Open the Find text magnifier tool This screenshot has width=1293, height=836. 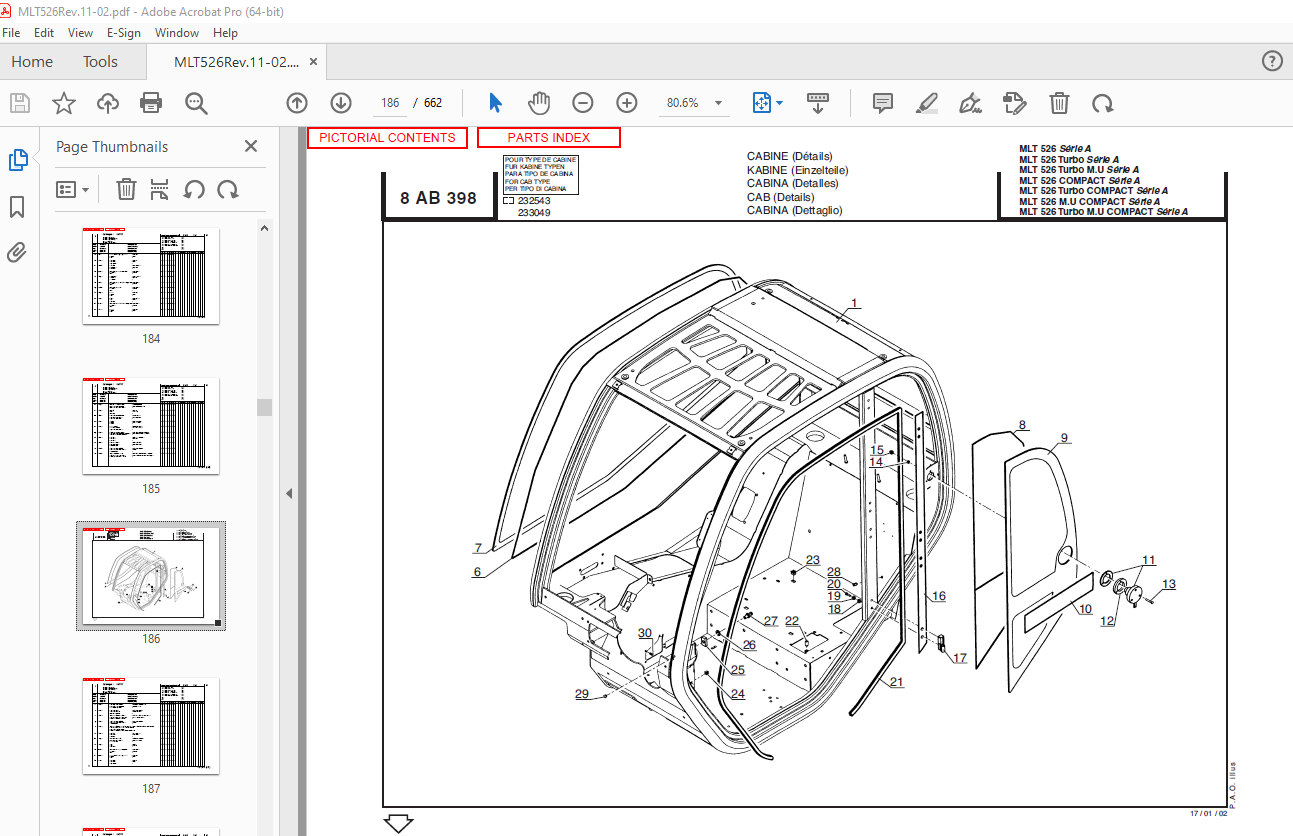click(x=196, y=103)
